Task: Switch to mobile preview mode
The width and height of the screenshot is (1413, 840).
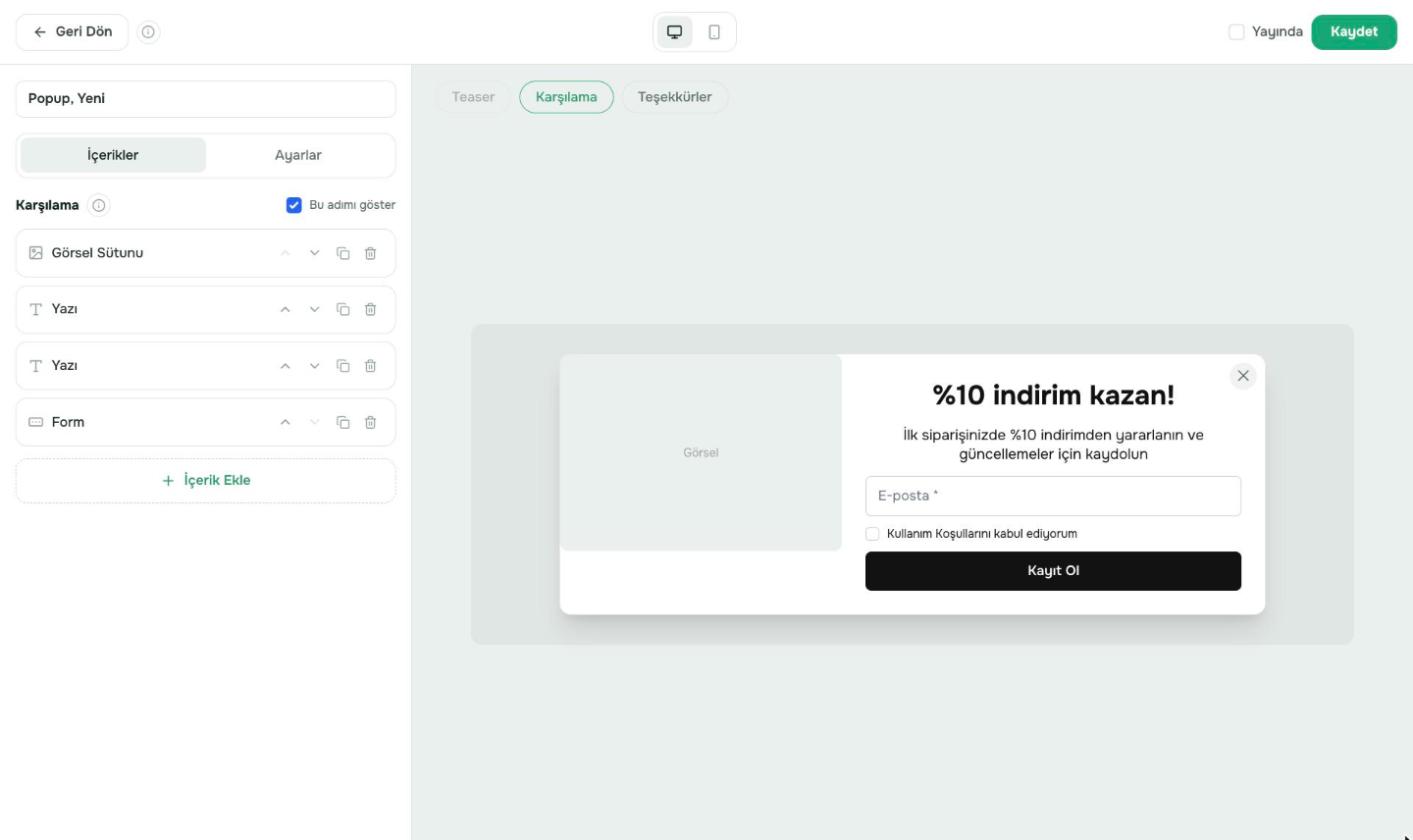Action: pos(714,32)
